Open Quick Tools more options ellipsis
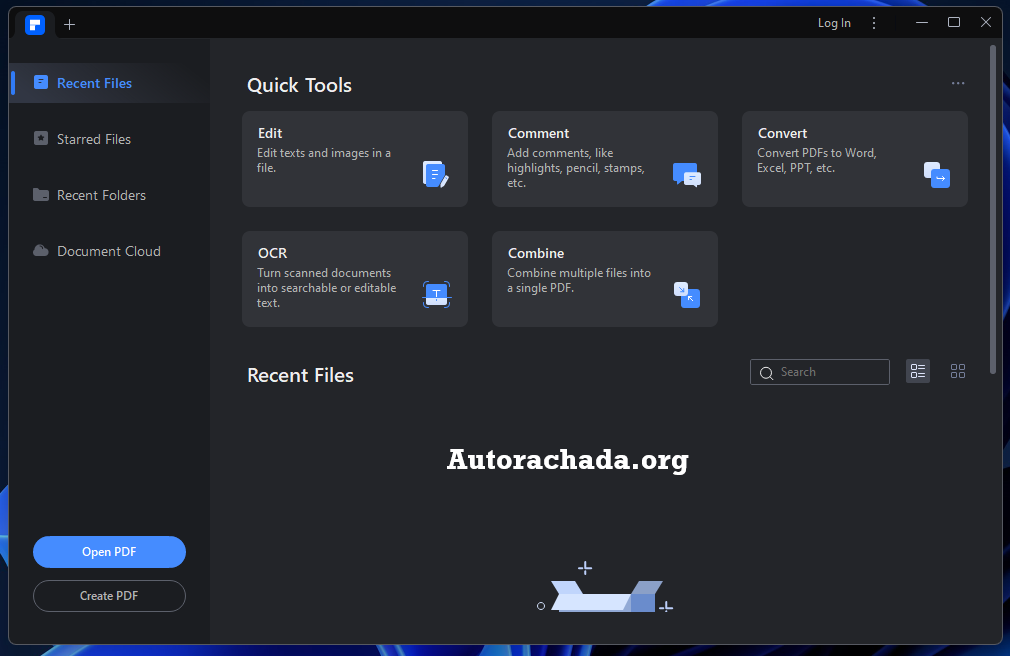This screenshot has width=1010, height=656. point(958,84)
